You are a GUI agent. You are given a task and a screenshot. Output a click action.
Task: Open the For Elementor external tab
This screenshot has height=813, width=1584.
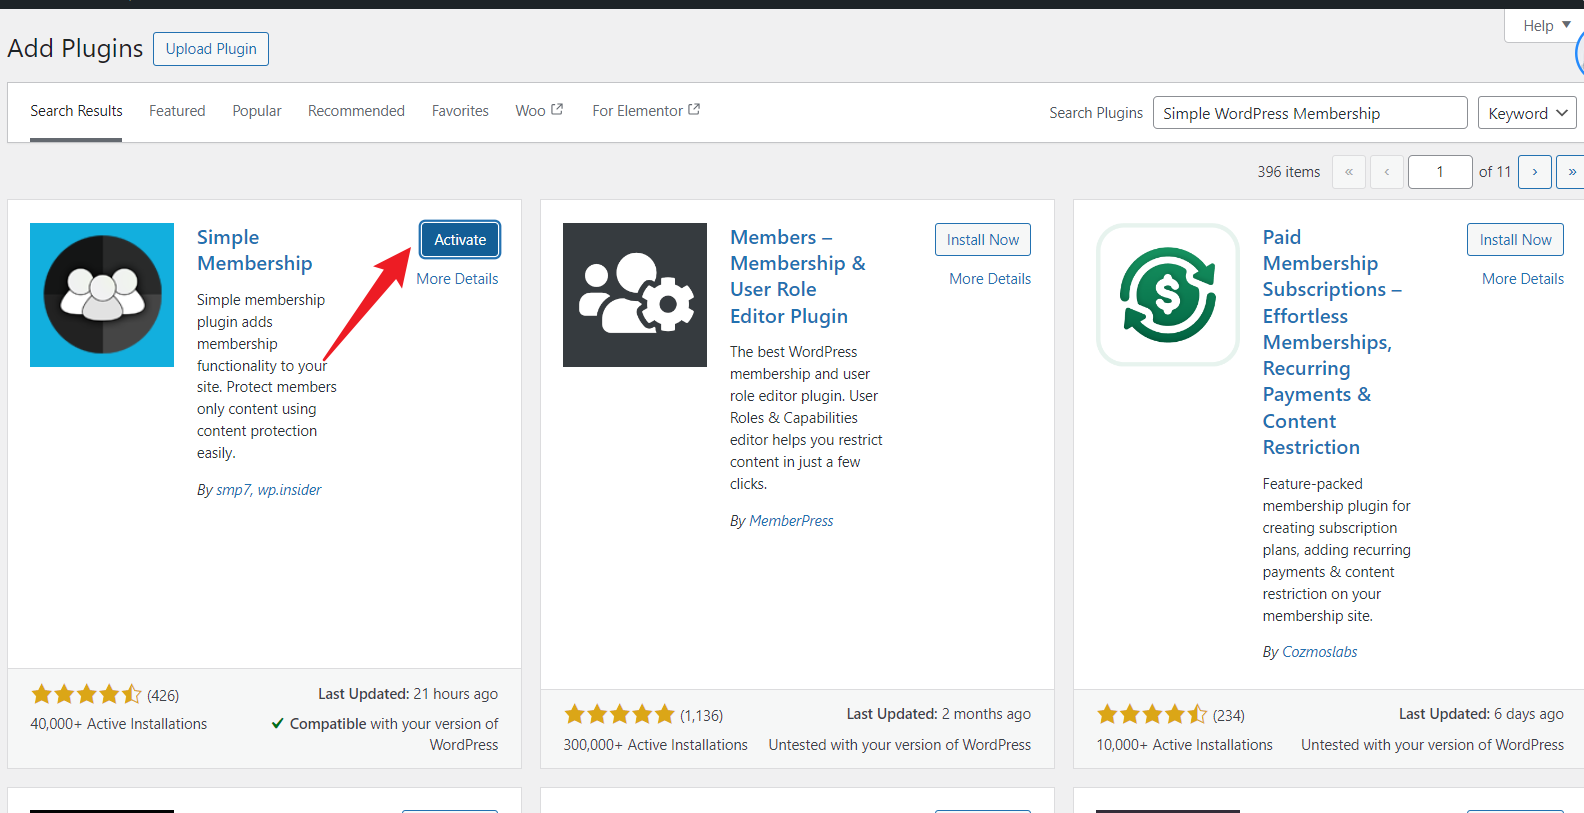point(646,111)
